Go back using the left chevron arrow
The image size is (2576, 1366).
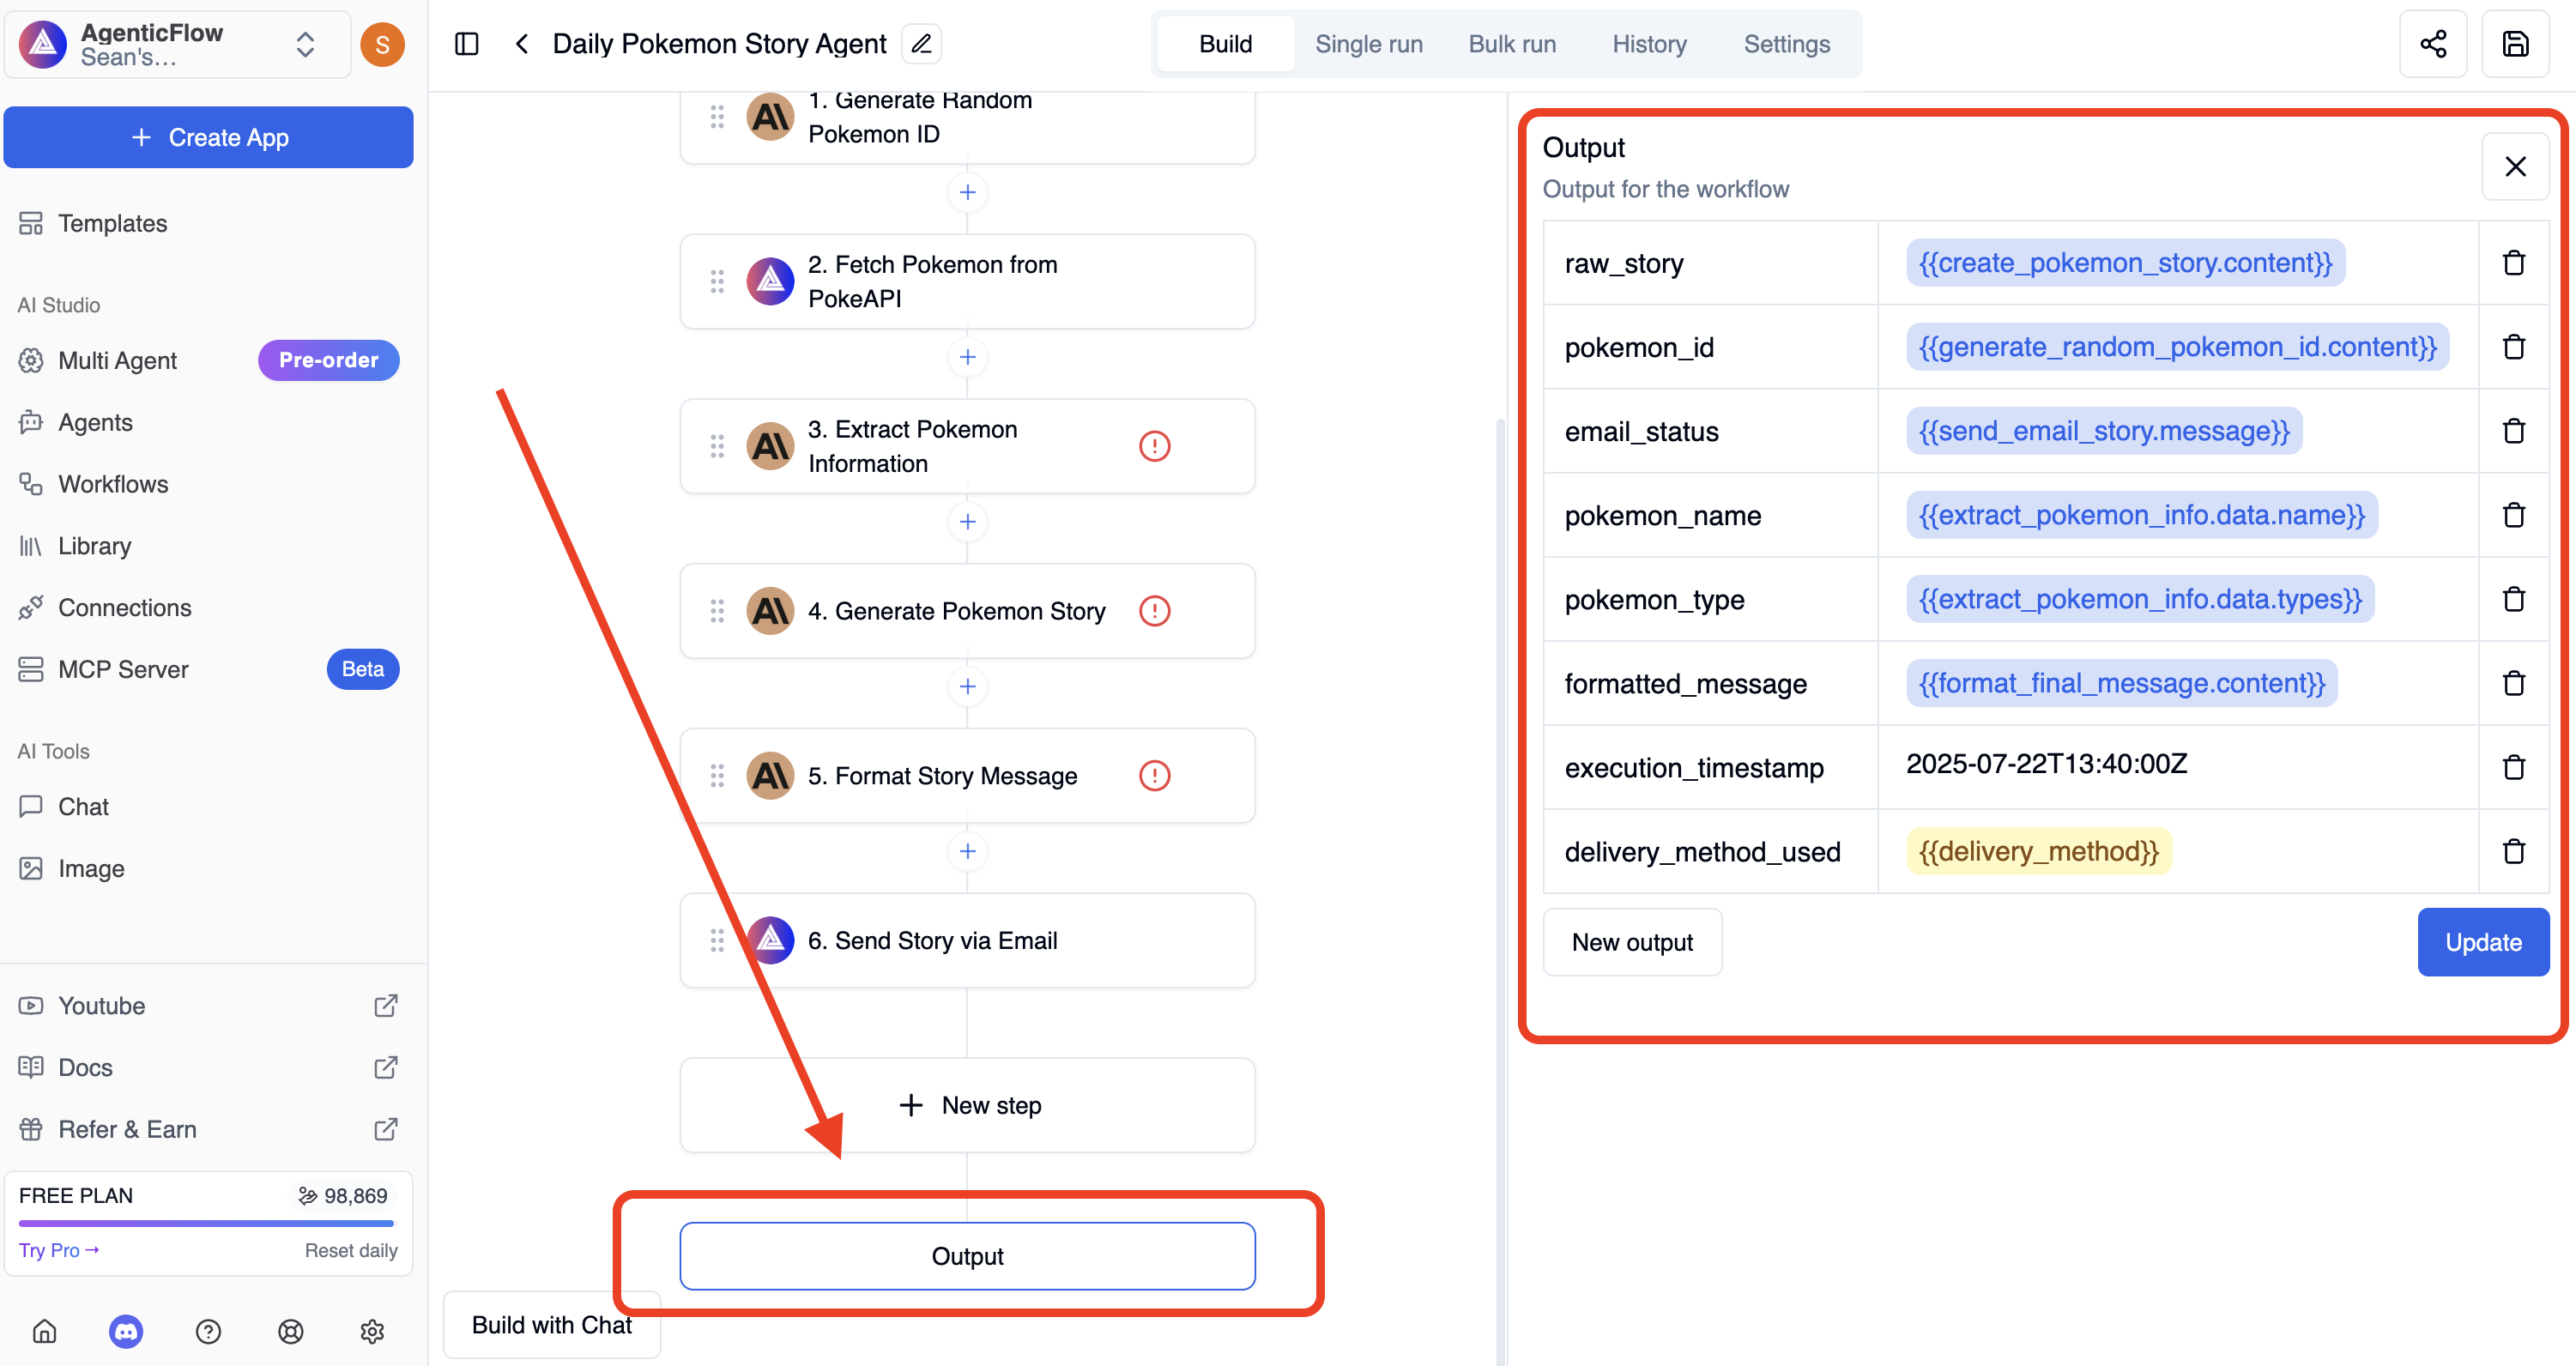point(521,44)
